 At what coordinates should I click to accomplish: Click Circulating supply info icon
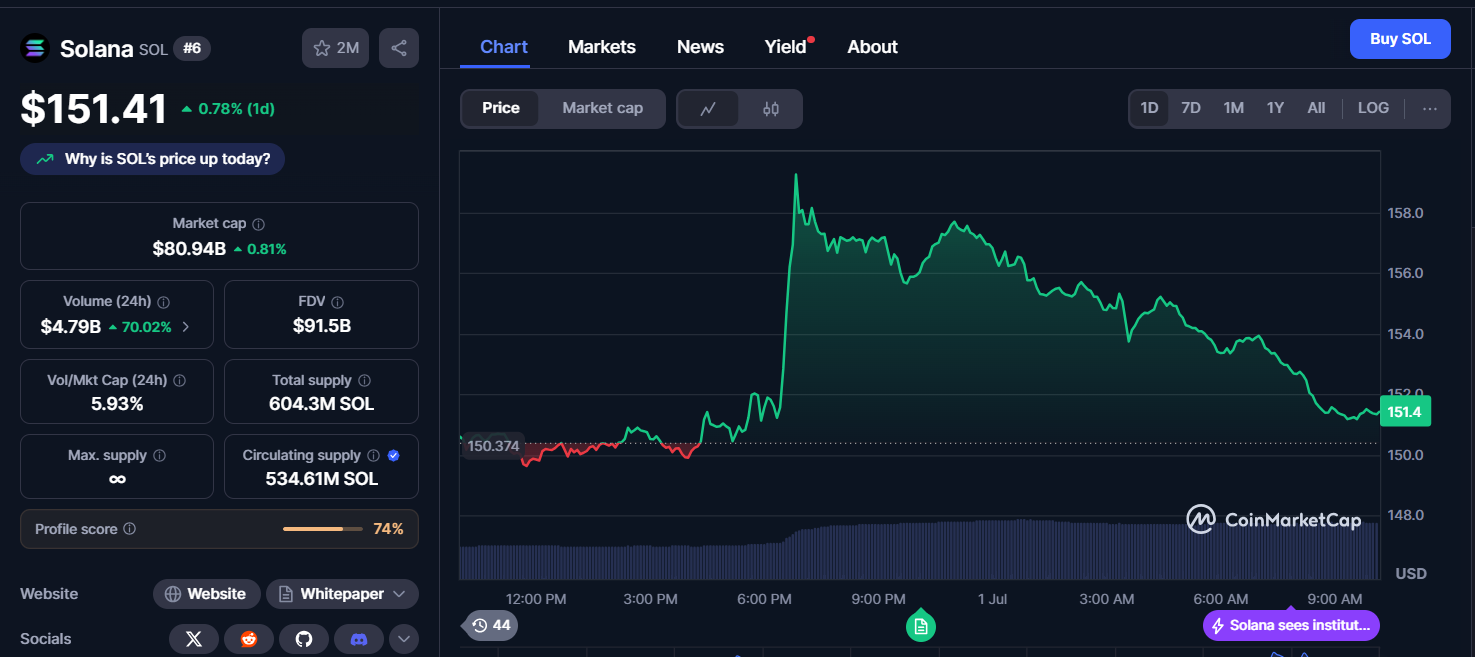(373, 456)
